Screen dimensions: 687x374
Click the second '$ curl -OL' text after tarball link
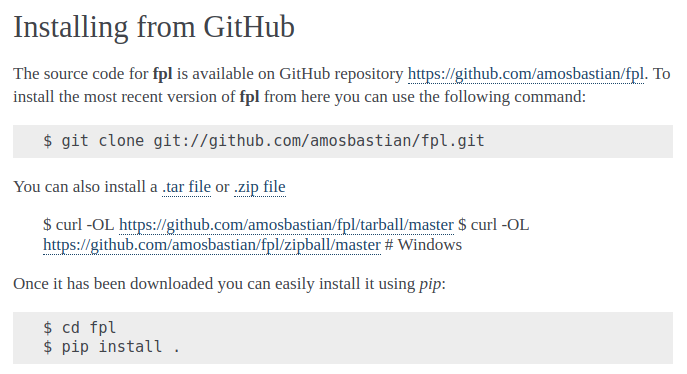tap(493, 225)
